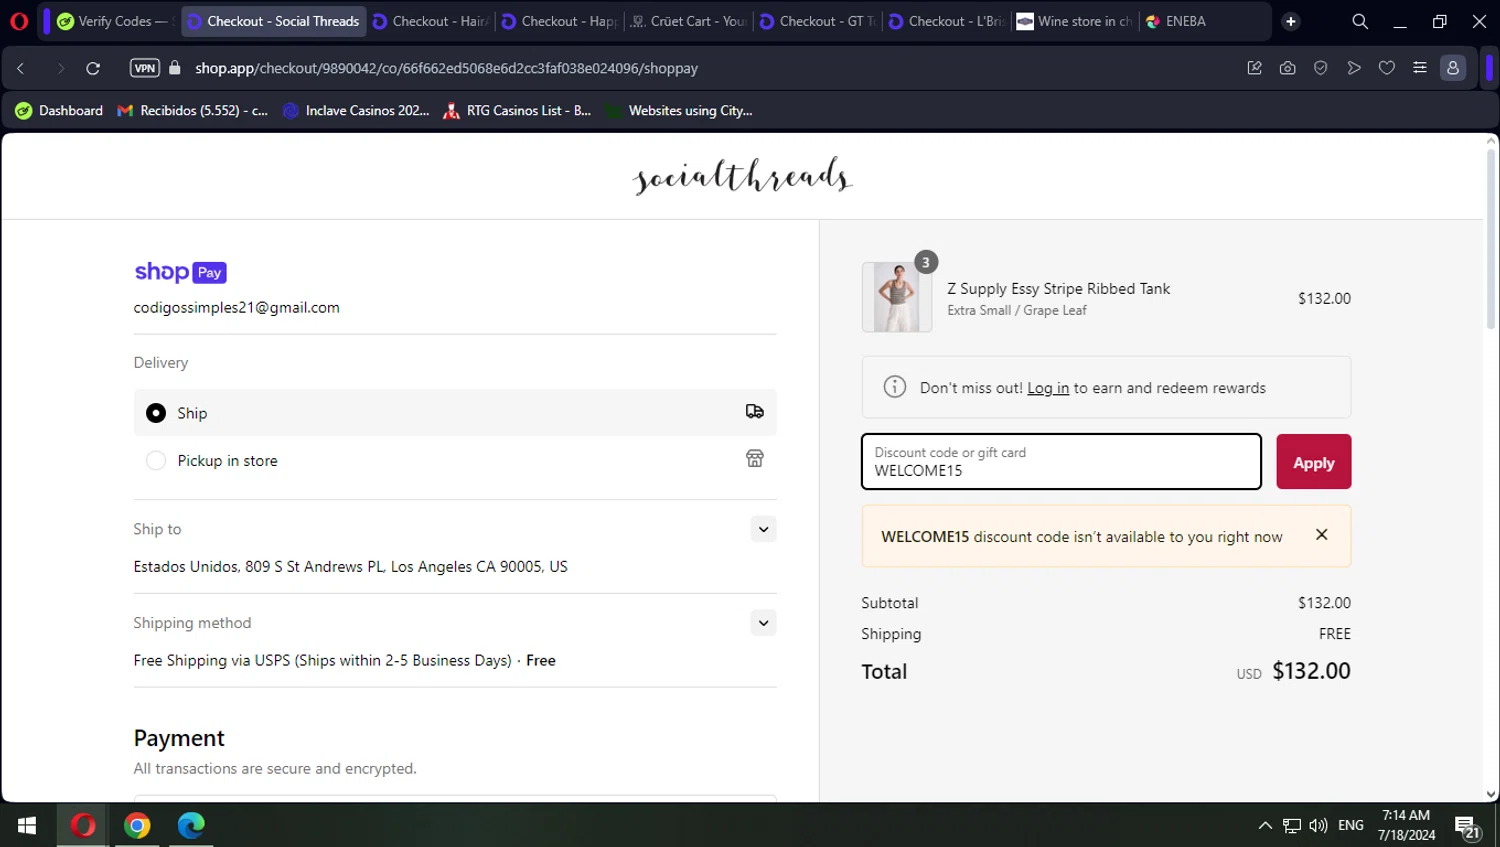This screenshot has width=1500, height=847.
Task: Toggle the VPN badge in address bar
Action: coord(145,68)
